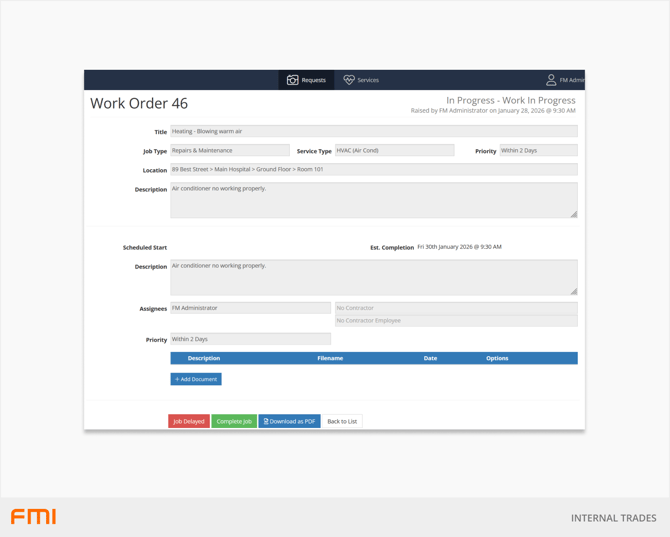Open top Priority Within 2 Days field
The height and width of the screenshot is (537, 670).
(538, 150)
